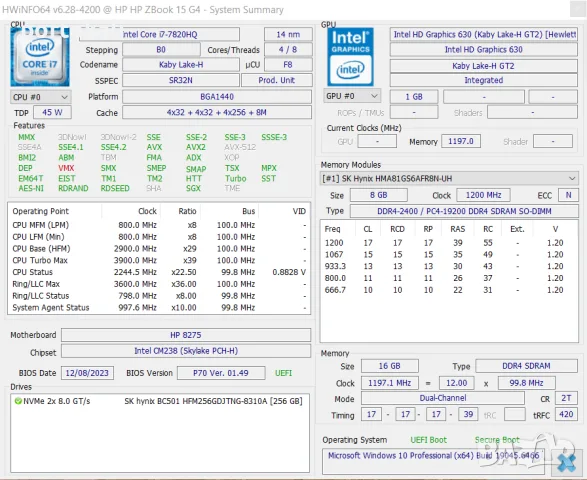
Task: Click the ECC N field
Action: [x=568, y=195]
